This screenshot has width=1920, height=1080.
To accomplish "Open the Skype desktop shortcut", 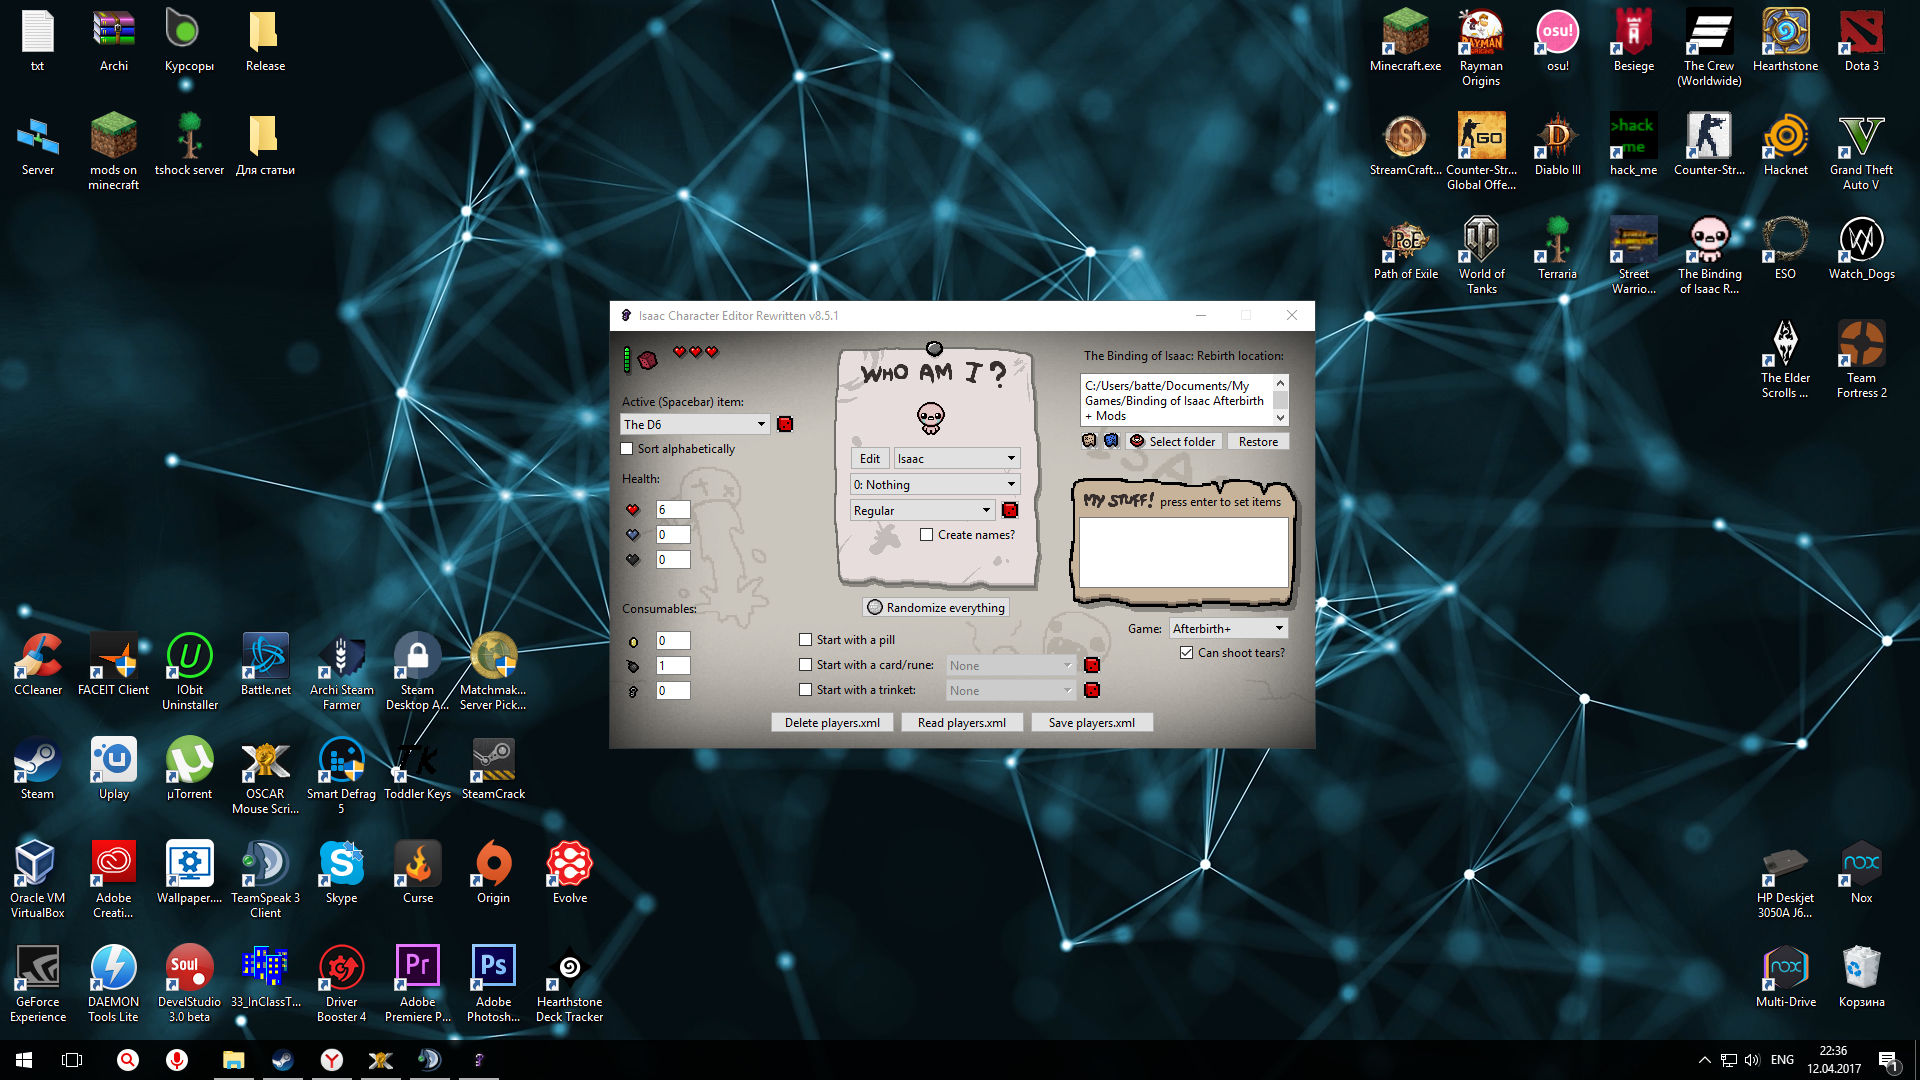I will click(x=341, y=873).
